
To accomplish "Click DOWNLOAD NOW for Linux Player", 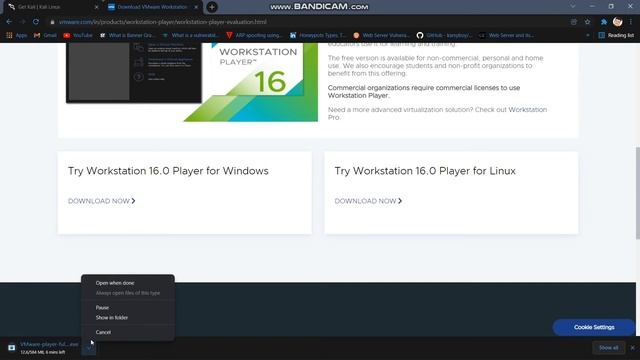I will tap(368, 201).
